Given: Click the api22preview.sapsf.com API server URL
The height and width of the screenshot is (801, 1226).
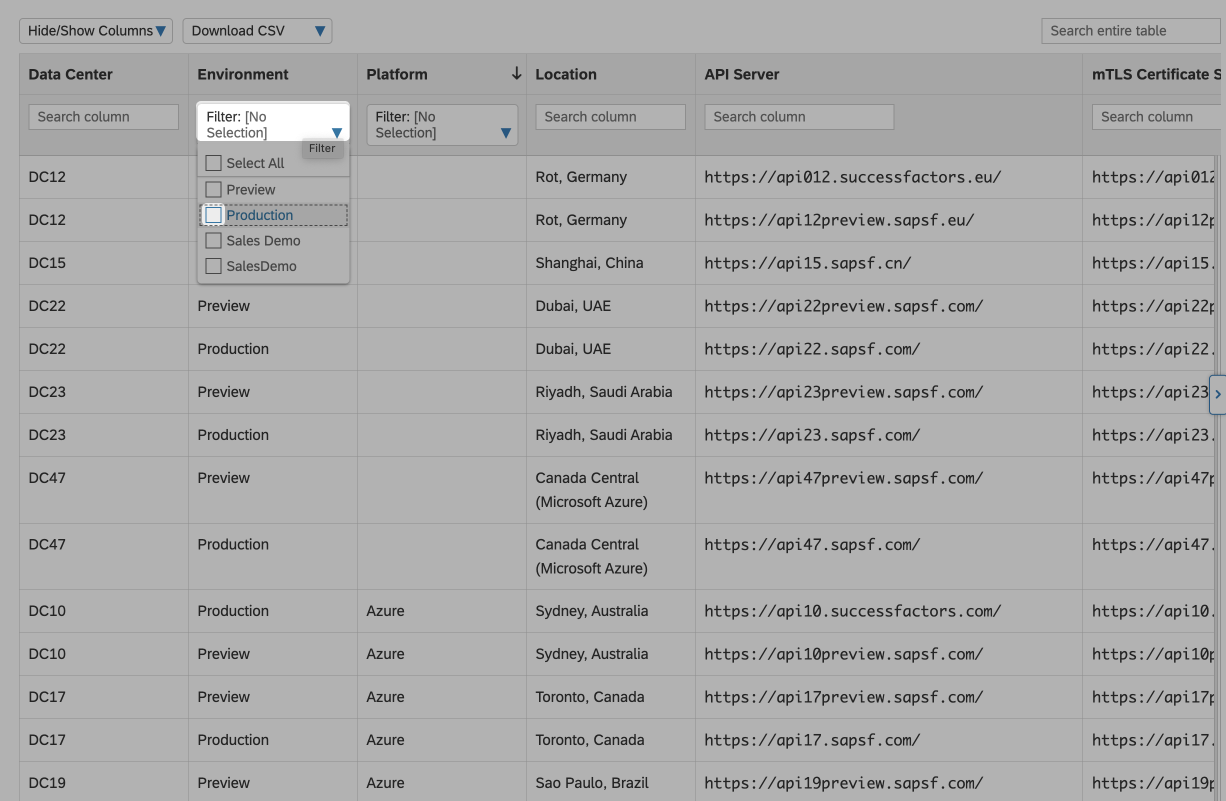Looking at the screenshot, I should [x=843, y=306].
